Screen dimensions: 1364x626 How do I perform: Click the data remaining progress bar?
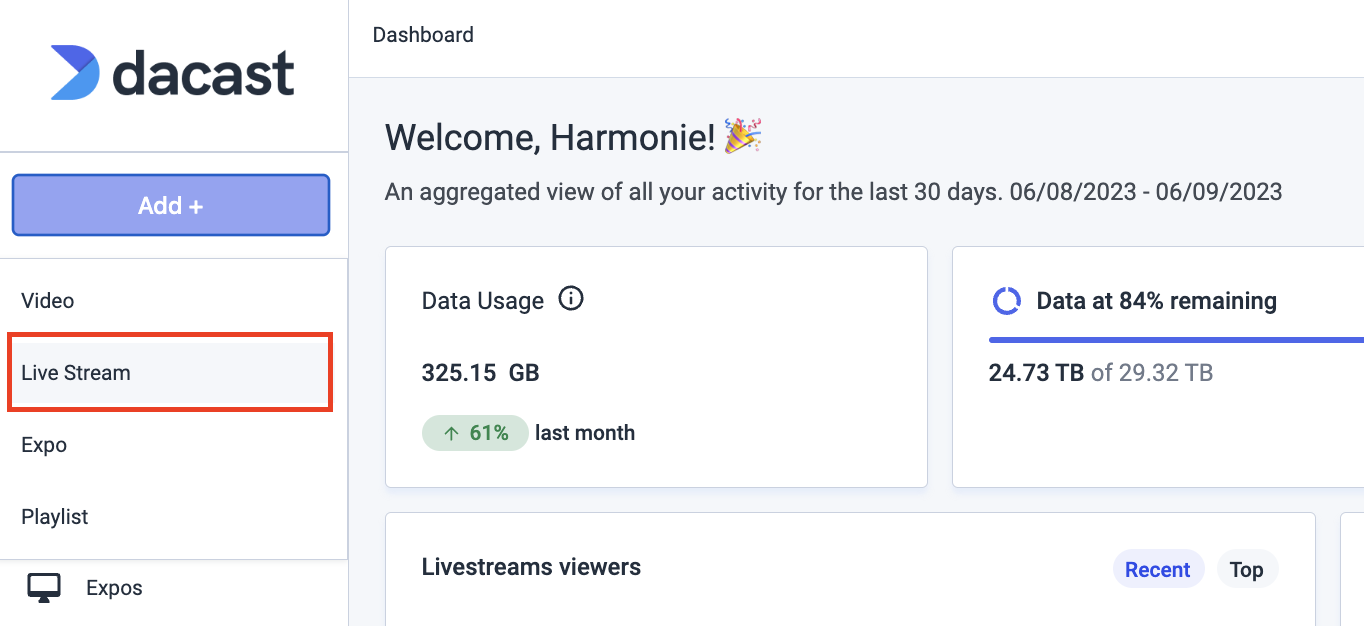[1176, 340]
